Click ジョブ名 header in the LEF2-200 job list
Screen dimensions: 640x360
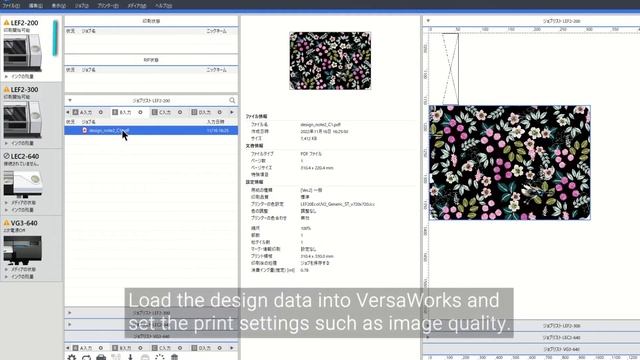coord(89,122)
